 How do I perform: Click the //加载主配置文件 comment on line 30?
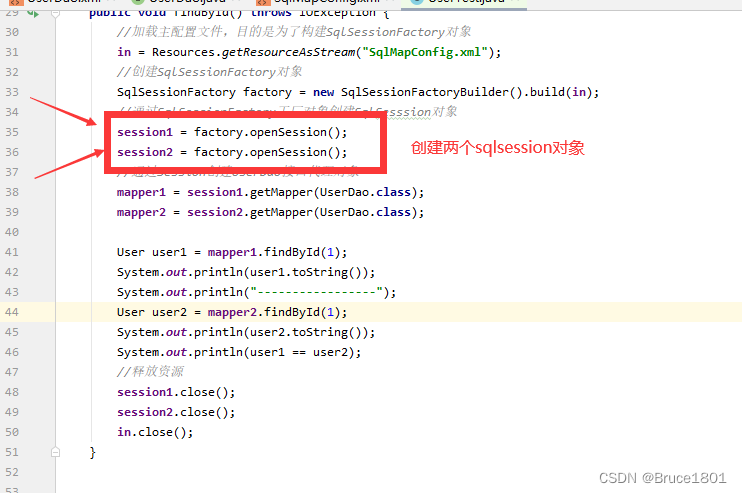(294, 32)
